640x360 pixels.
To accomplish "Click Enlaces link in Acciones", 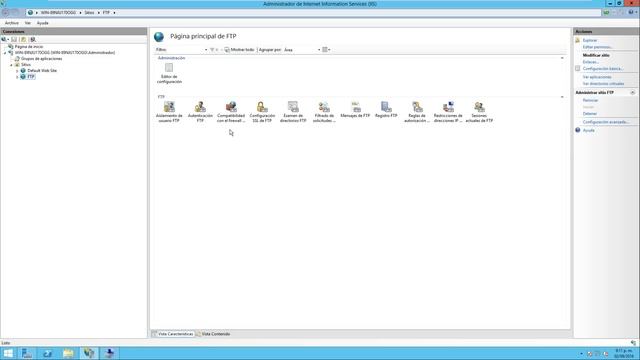I will click(591, 62).
